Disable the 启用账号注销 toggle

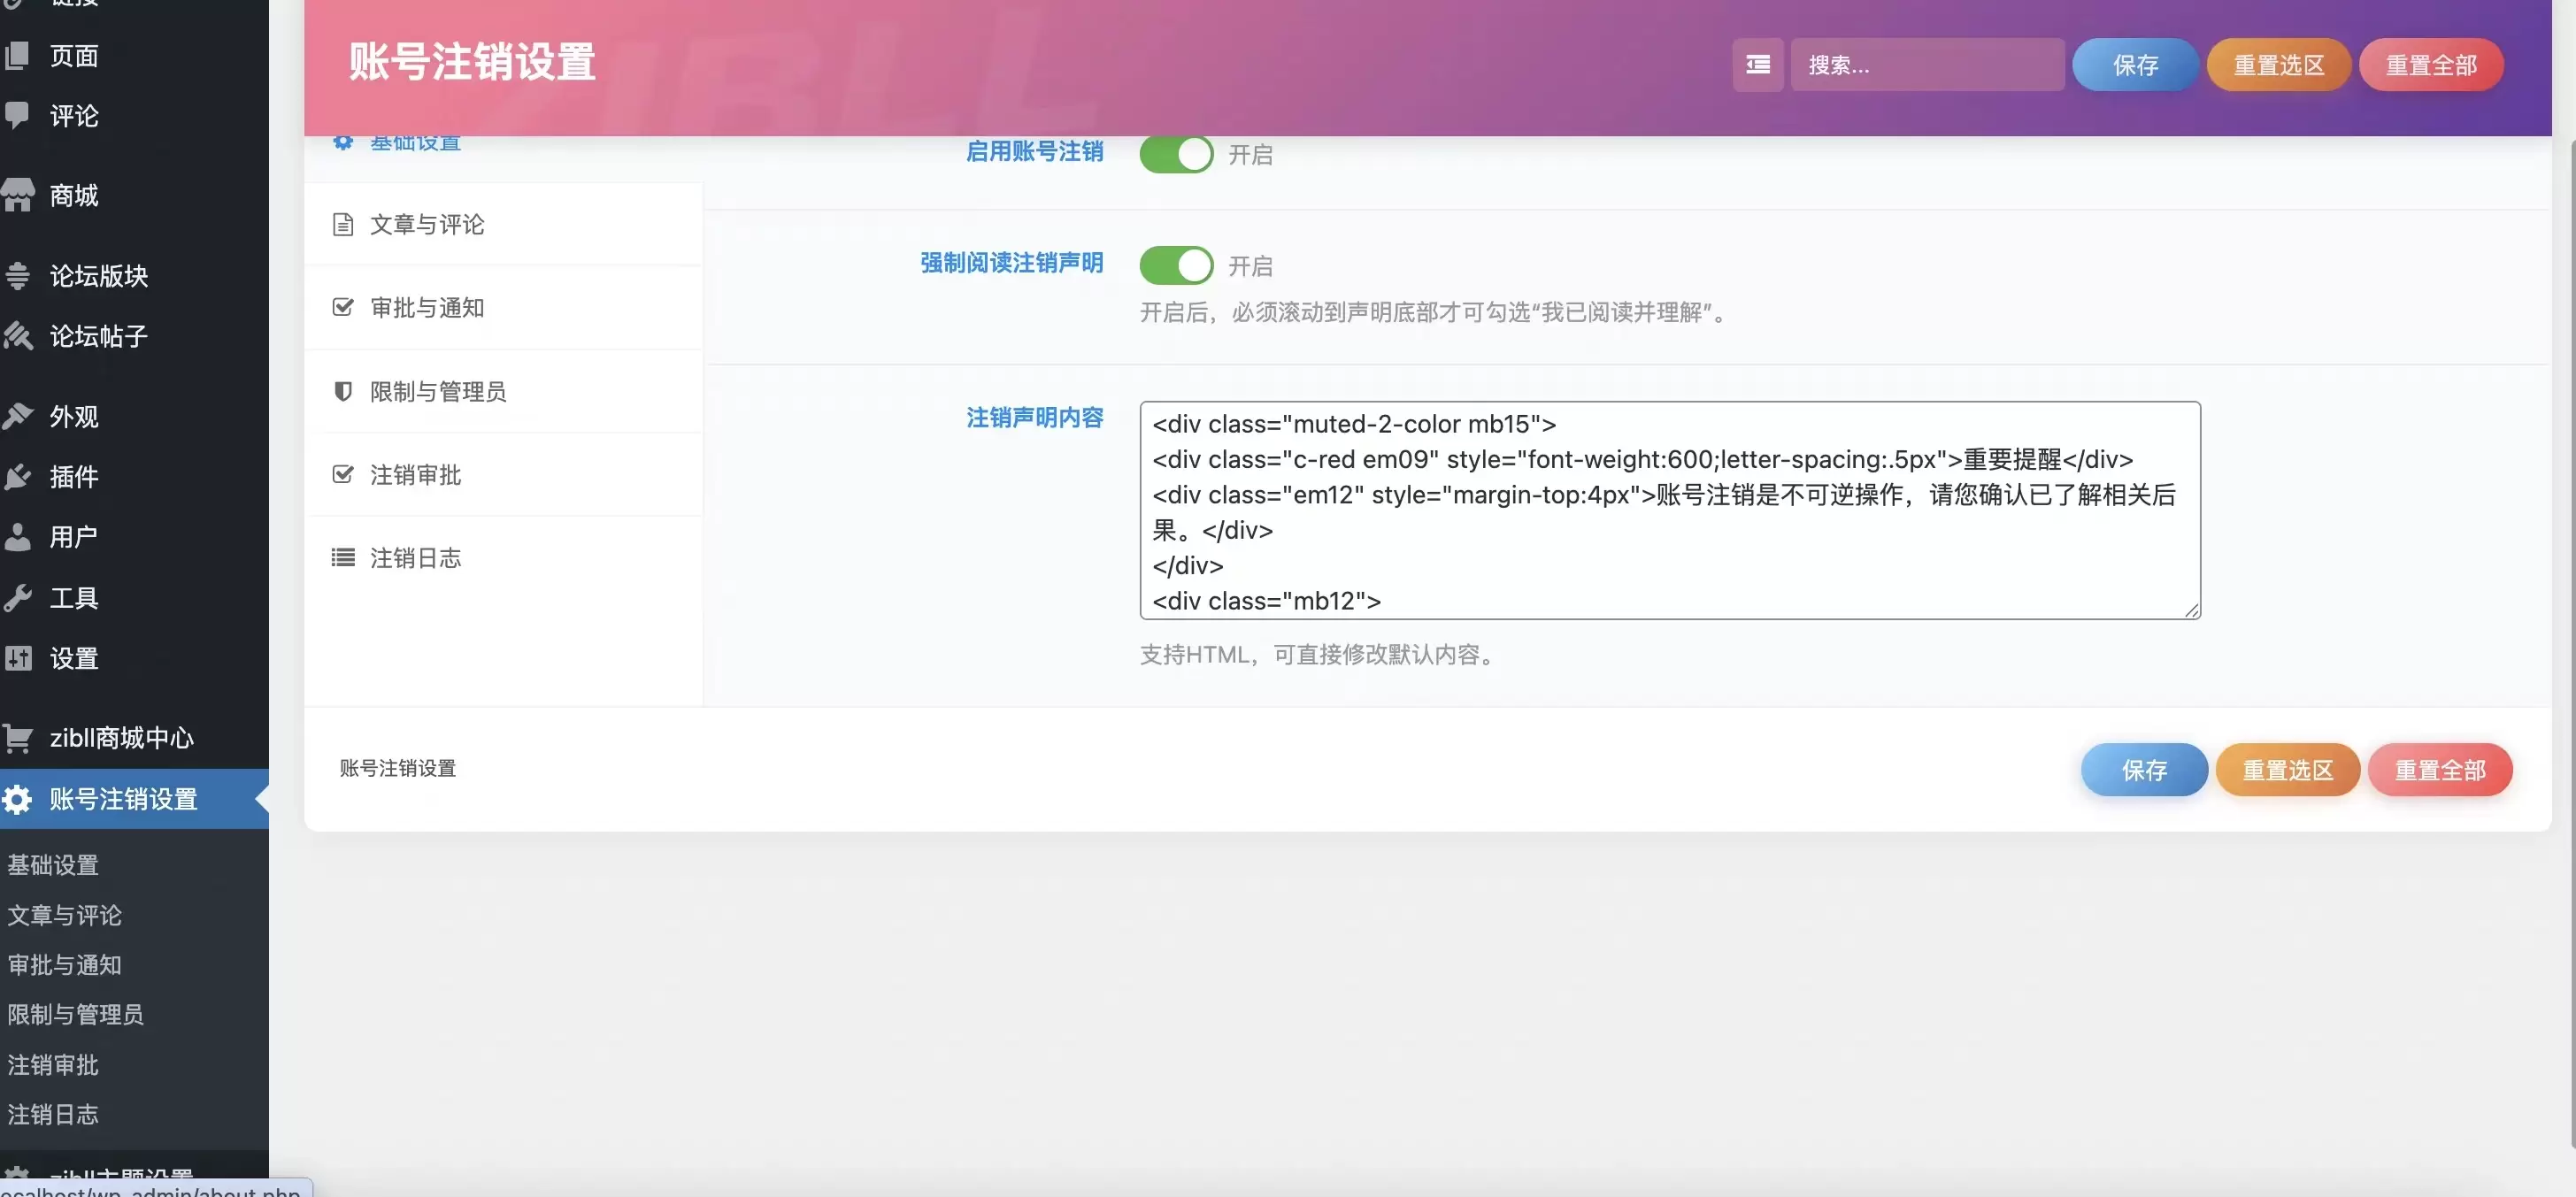point(1176,154)
